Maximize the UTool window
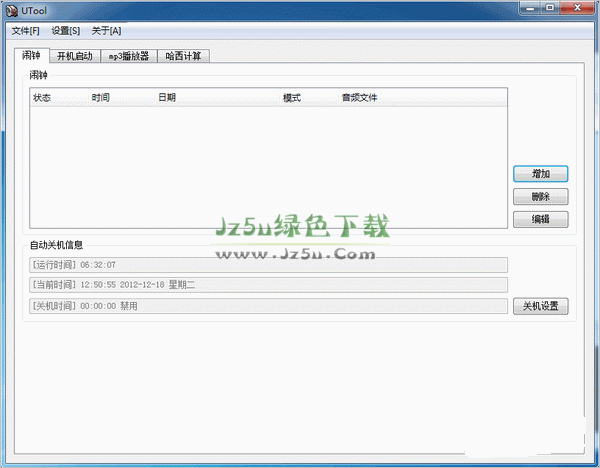Screen dimensions: 600x468 [x=550, y=8]
